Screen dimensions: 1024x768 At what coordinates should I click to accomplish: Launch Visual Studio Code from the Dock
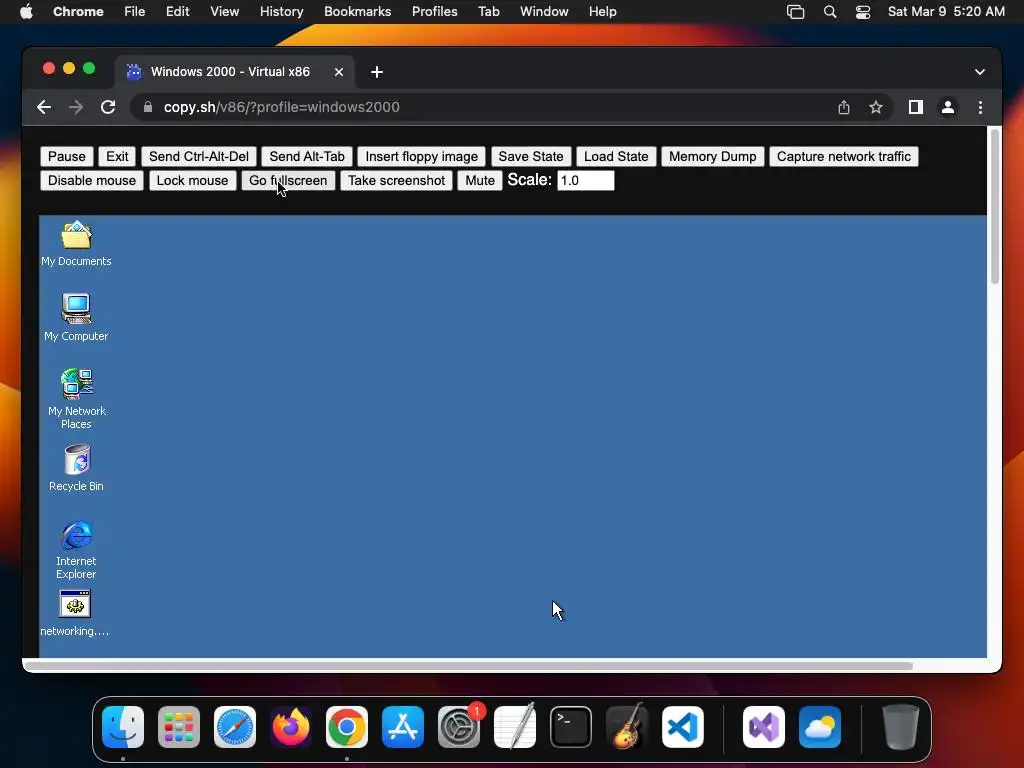(683, 726)
